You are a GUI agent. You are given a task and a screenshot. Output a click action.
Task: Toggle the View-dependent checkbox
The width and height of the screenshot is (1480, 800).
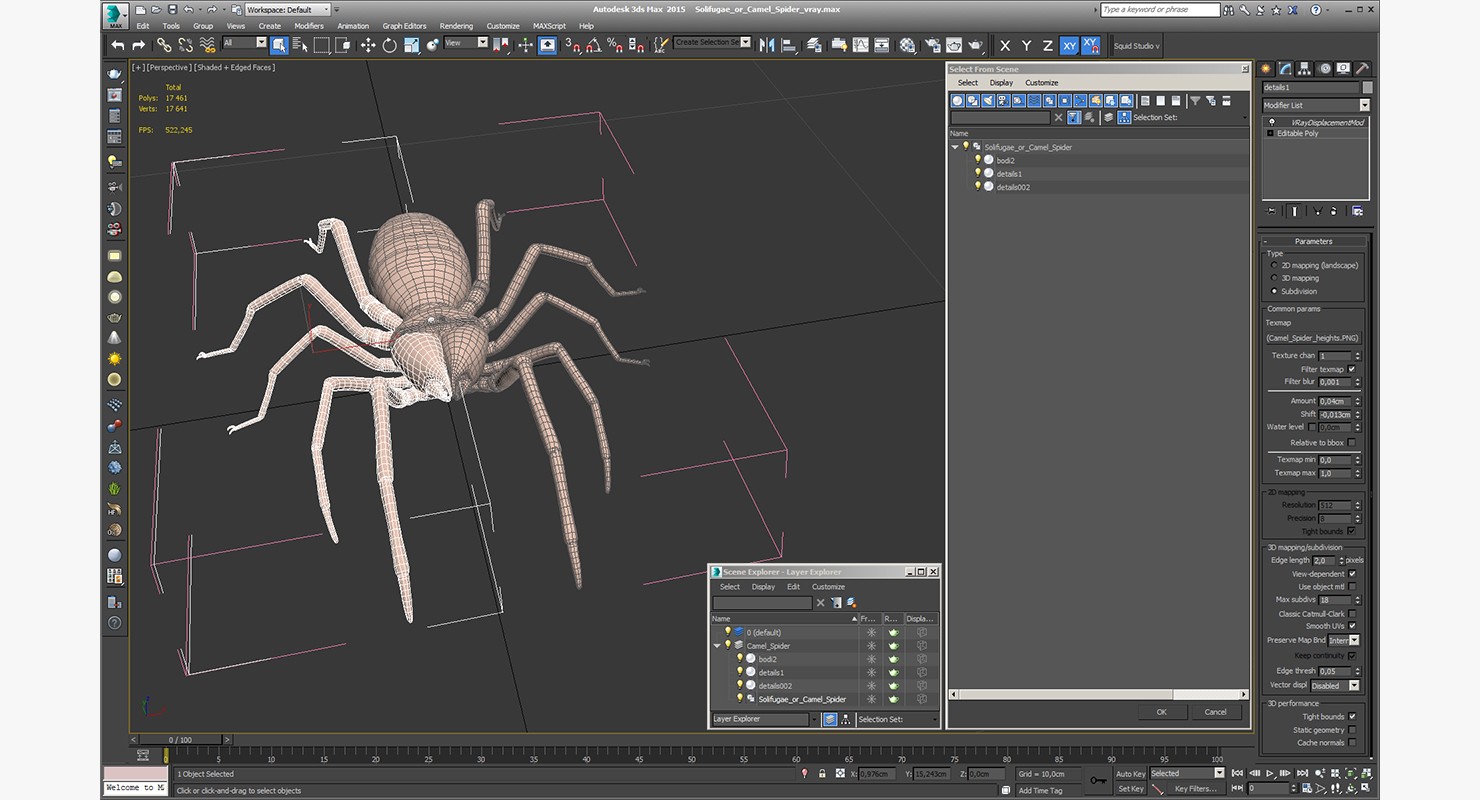click(1352, 574)
